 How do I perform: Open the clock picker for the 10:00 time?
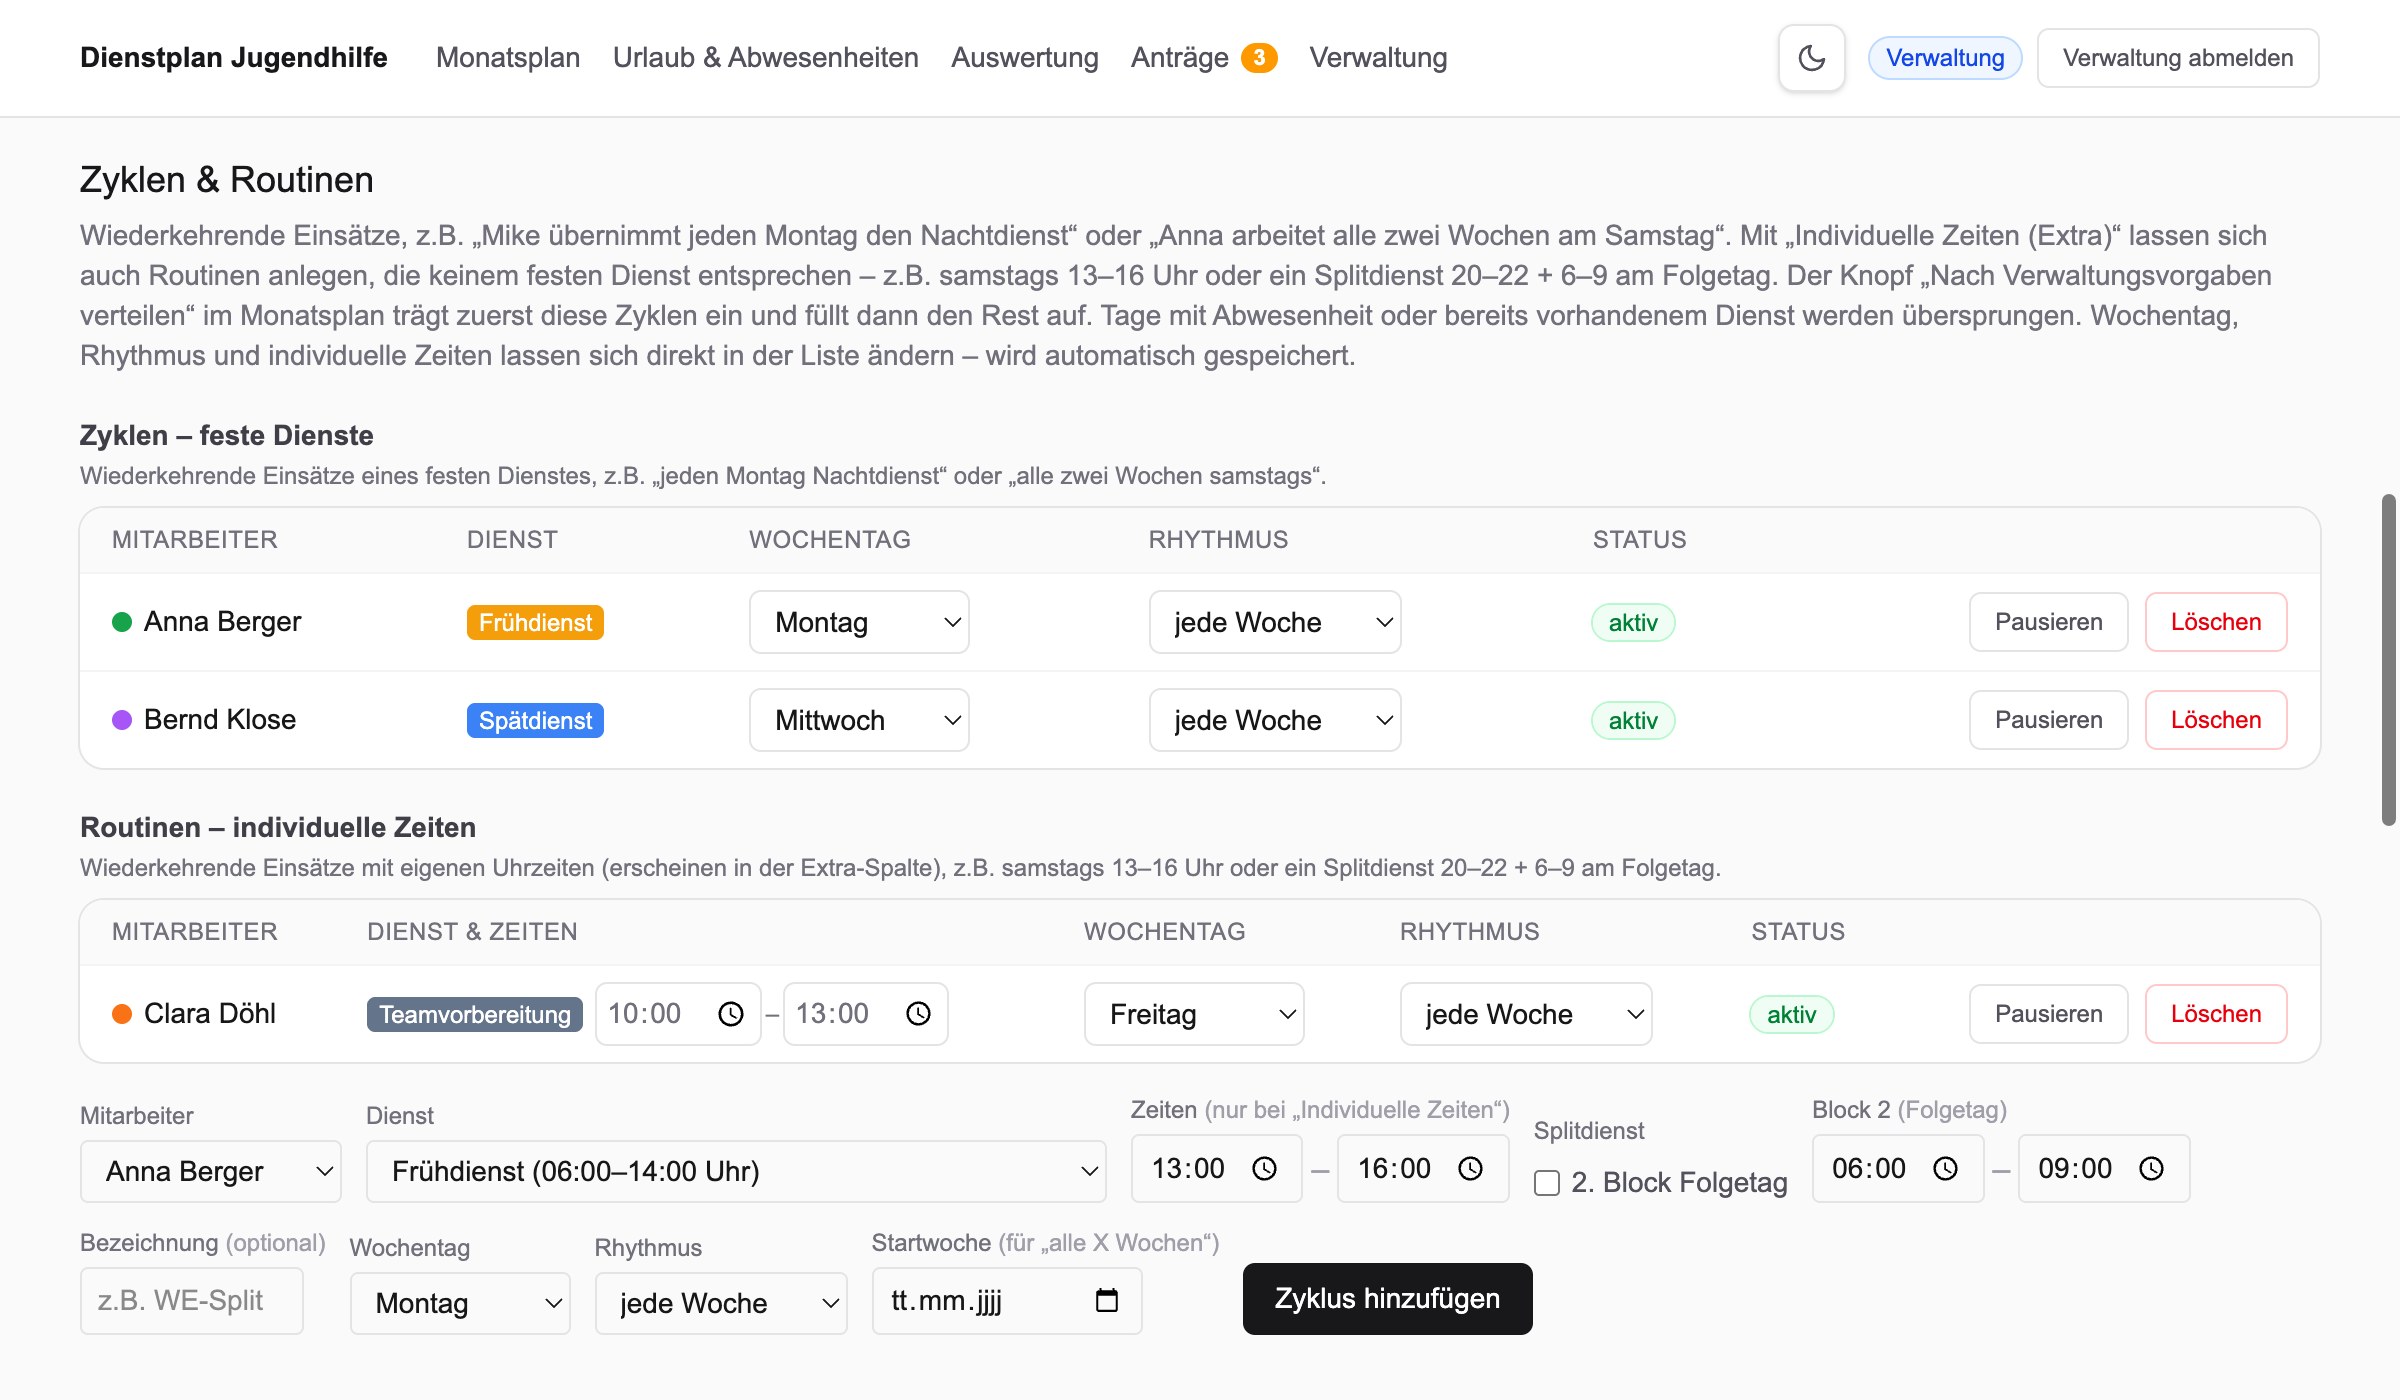pyautogui.click(x=731, y=1014)
